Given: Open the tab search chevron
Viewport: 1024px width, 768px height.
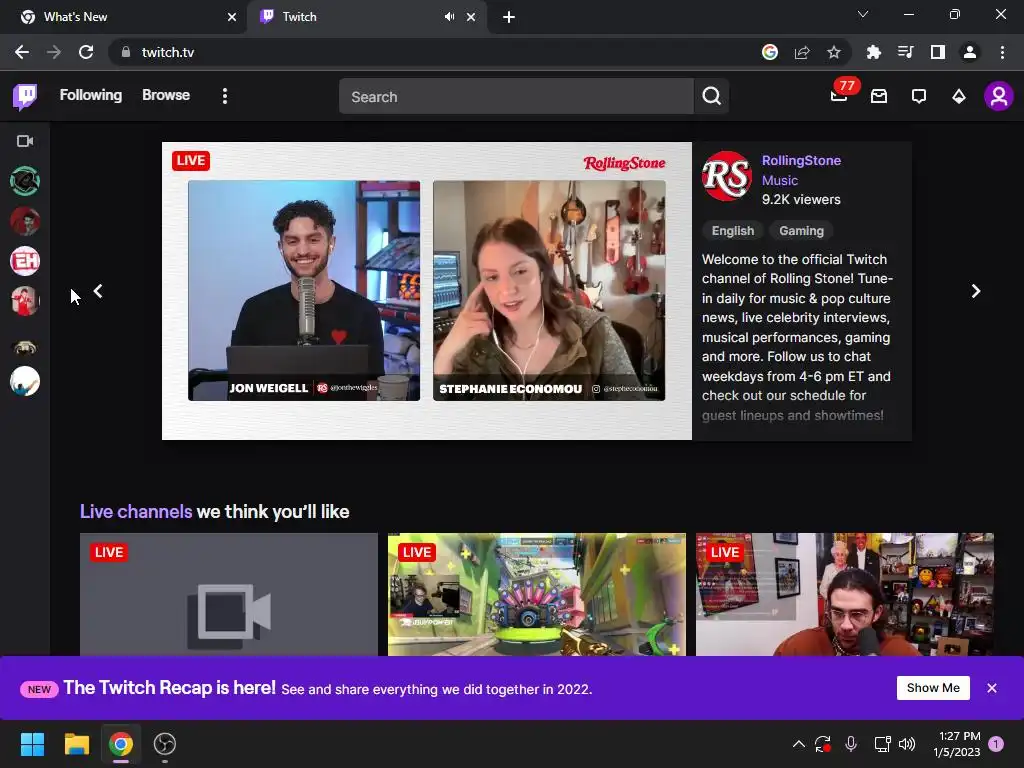Looking at the screenshot, I should point(863,14).
